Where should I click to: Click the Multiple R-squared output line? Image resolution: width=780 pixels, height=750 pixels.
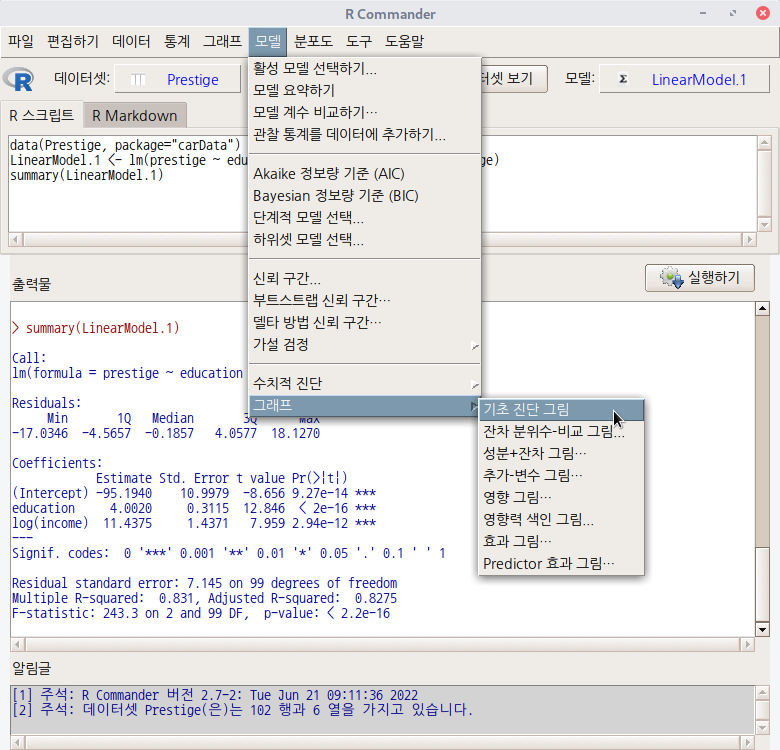pos(204,598)
